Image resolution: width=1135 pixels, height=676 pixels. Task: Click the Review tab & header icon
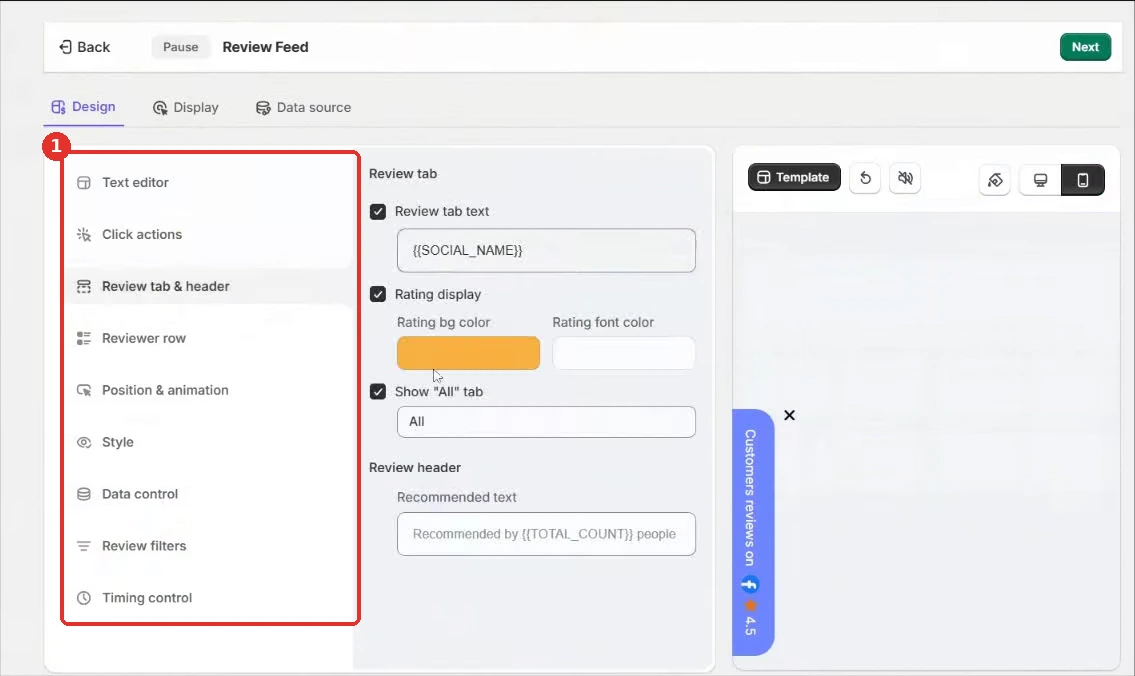[84, 287]
